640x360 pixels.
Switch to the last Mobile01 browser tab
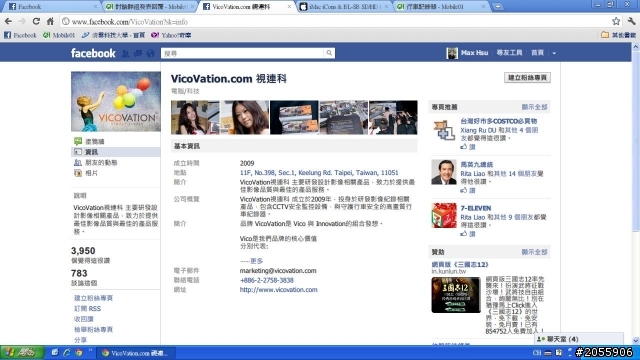pos(442,7)
